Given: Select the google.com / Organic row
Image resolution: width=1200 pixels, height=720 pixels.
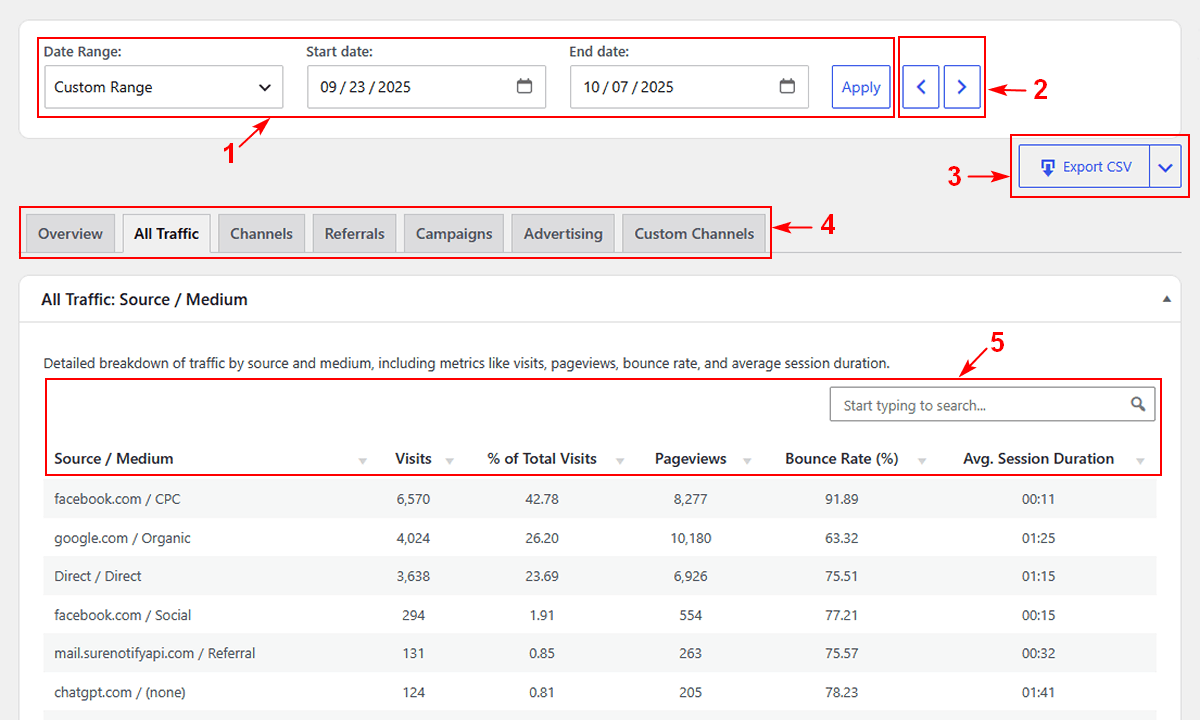Looking at the screenshot, I should point(600,538).
